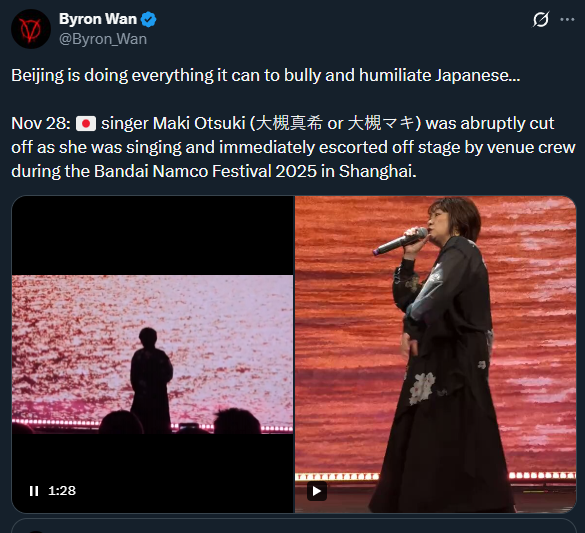The height and width of the screenshot is (533, 585).
Task: Pause the left video
Action: click(x=34, y=491)
